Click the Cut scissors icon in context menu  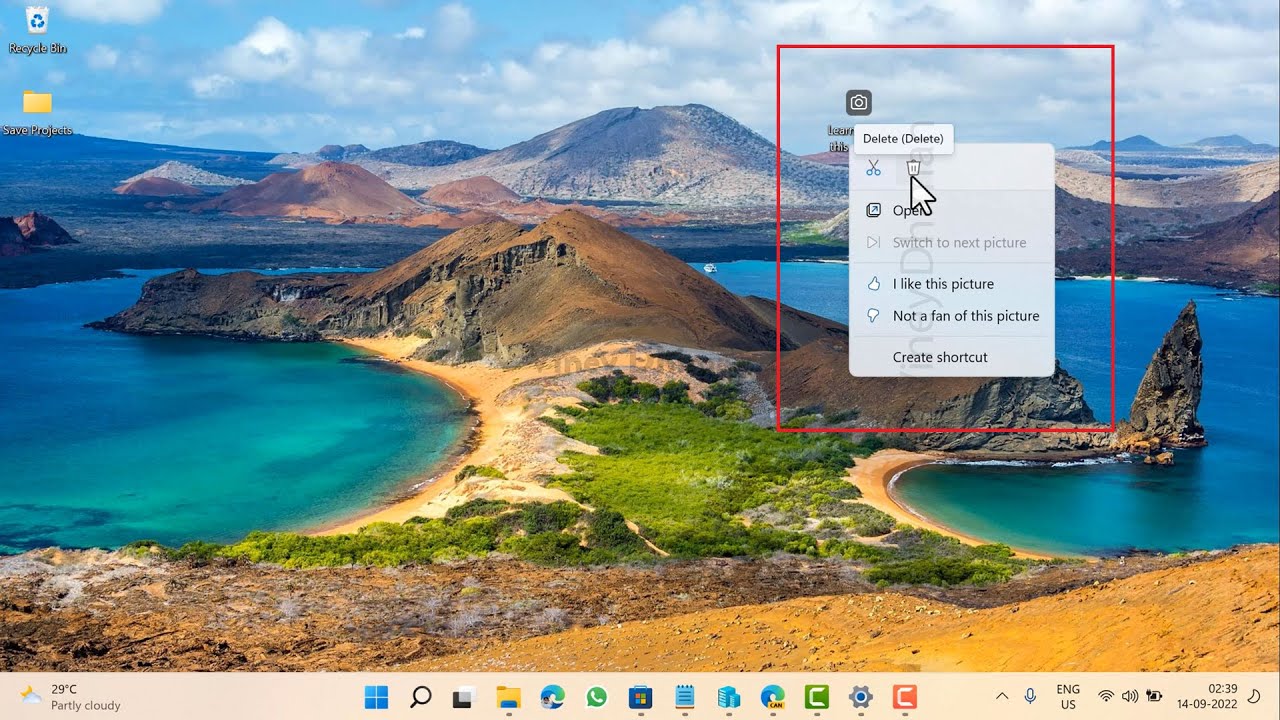point(874,168)
